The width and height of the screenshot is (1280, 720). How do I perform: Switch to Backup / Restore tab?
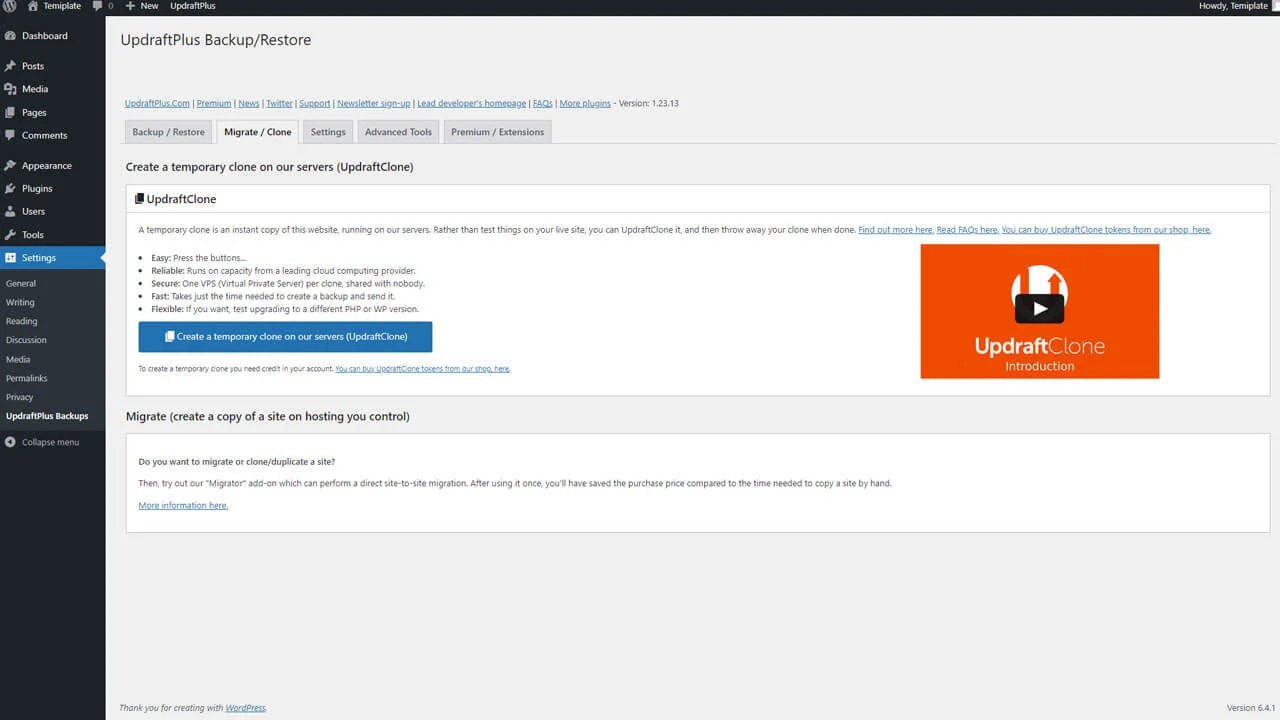click(x=168, y=132)
